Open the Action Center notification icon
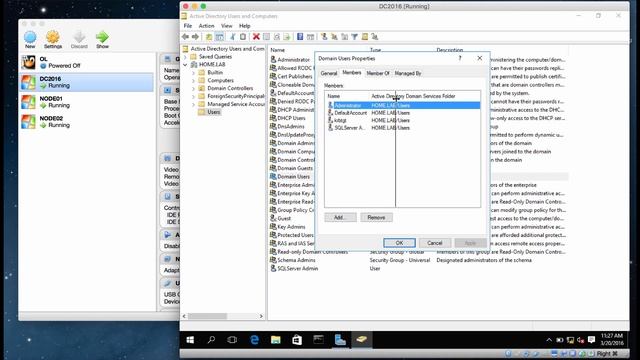The image size is (640, 360). click(x=591, y=340)
